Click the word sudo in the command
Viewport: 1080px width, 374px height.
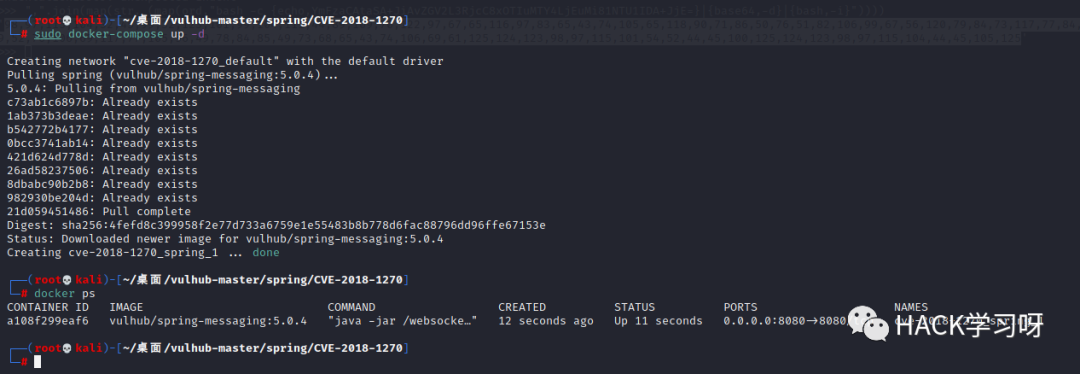48,34
